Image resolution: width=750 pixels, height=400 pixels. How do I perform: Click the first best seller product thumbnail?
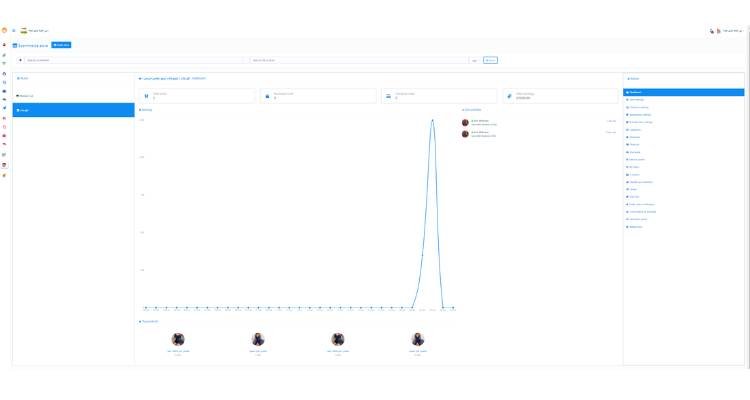click(x=178, y=340)
